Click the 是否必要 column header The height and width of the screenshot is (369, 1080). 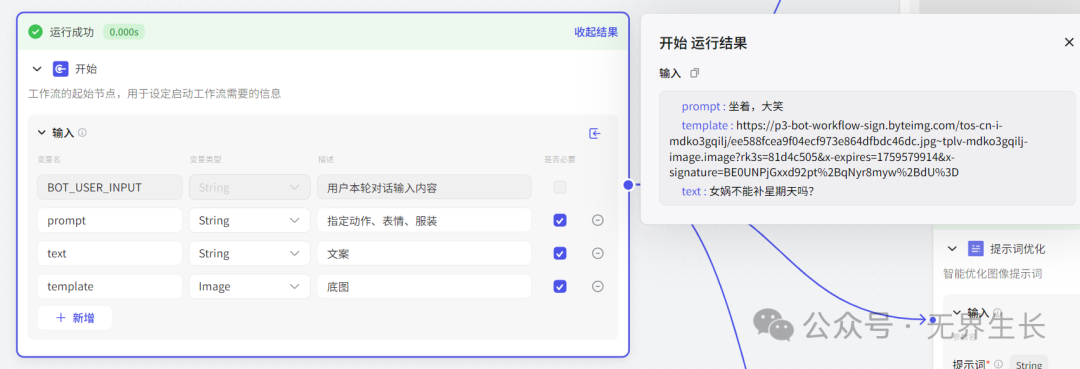pos(559,159)
